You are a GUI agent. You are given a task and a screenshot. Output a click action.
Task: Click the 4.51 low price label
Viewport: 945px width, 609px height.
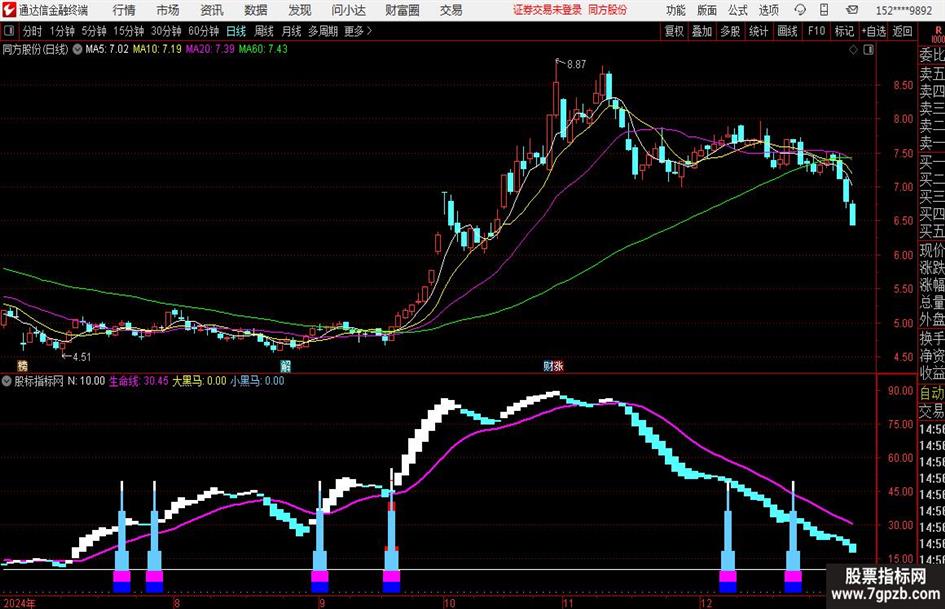tap(81, 357)
